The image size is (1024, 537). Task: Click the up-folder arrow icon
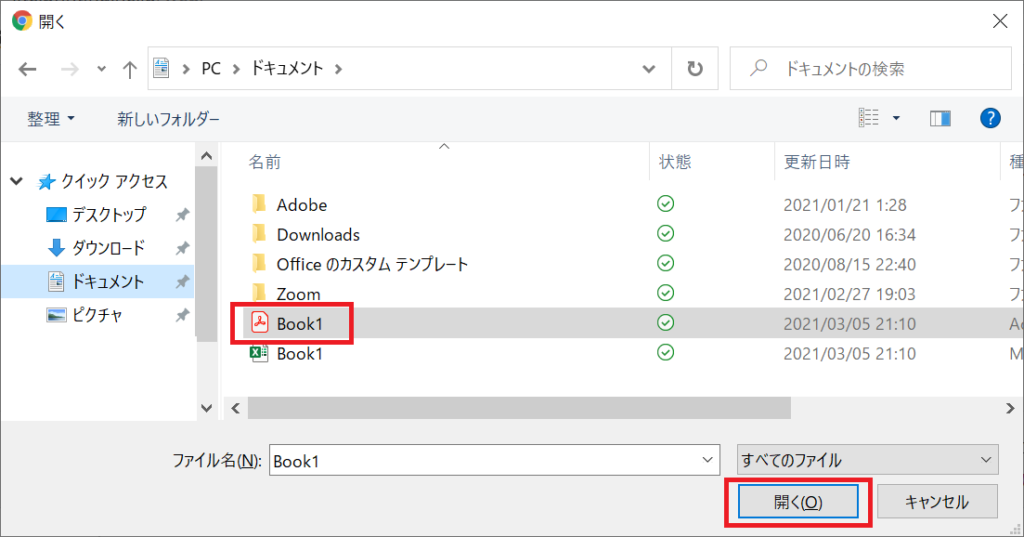[x=129, y=69]
